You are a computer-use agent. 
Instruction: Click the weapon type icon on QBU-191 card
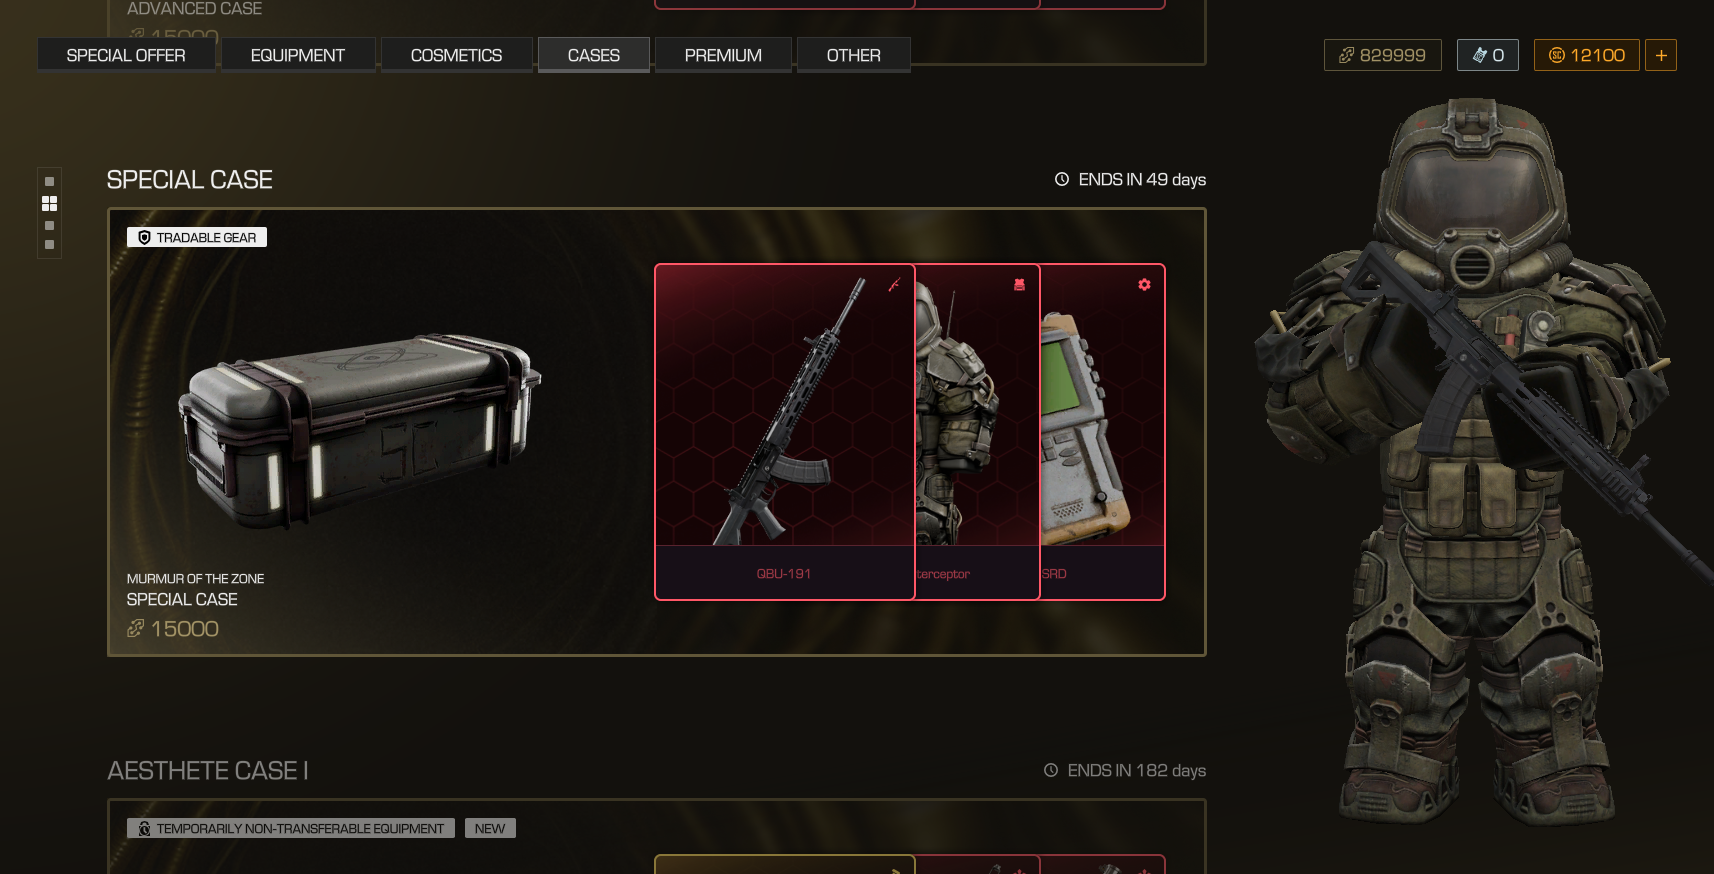[x=894, y=285]
